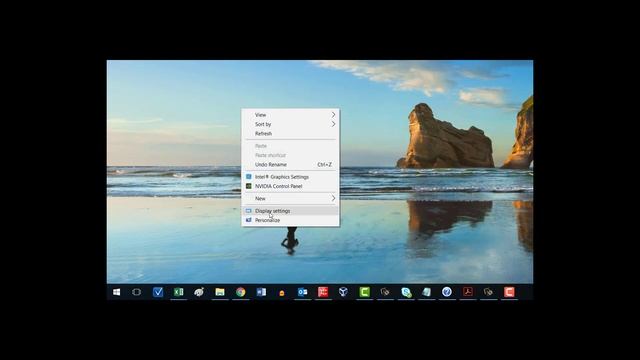Screen dimensions: 640x360
Task: Click the grayed-out Paste entry
Action: pyautogui.click(x=290, y=146)
